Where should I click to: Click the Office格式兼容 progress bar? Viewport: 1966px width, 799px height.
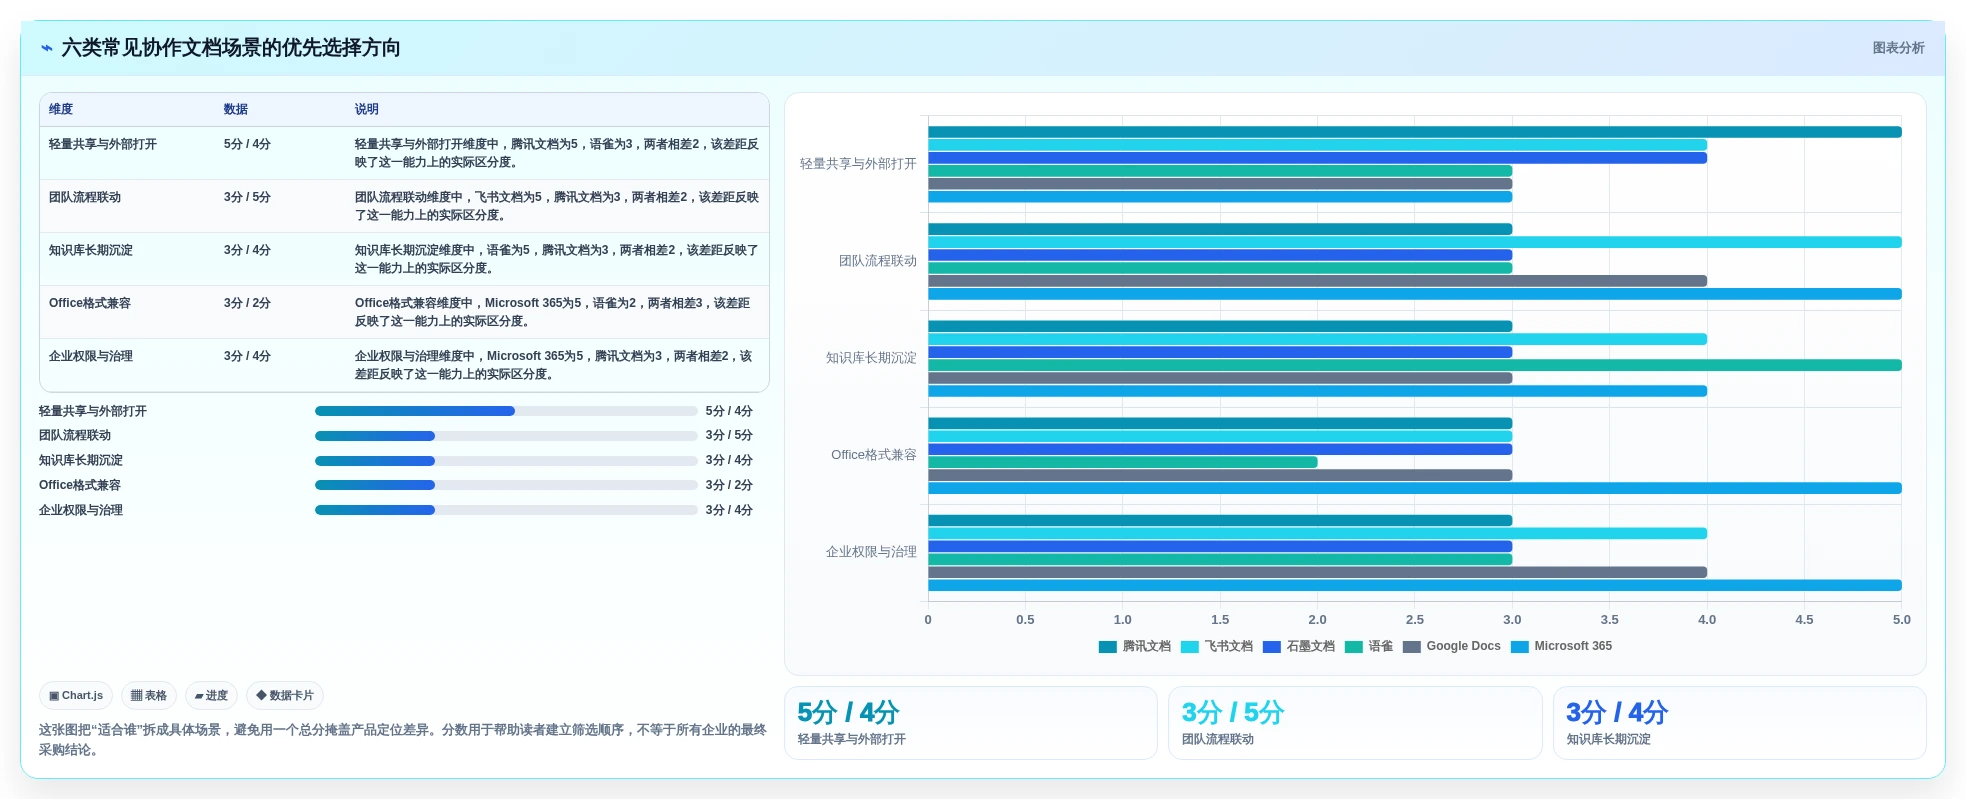pos(506,485)
